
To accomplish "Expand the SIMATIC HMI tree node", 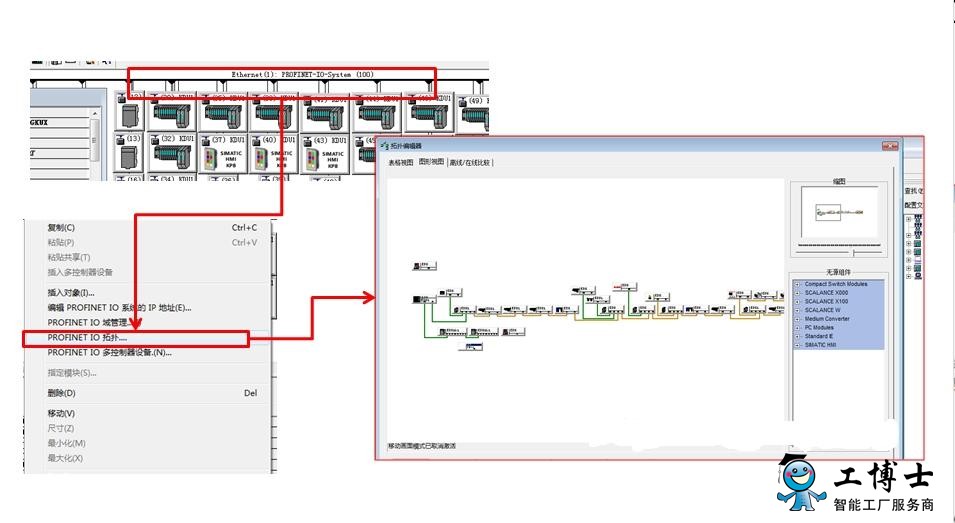I will pos(798,345).
